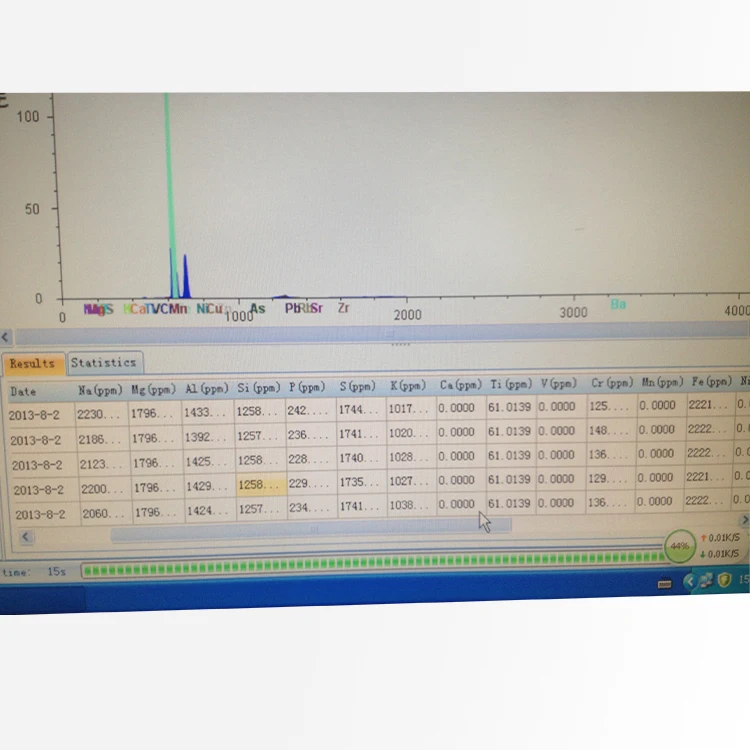This screenshot has height=750, width=750.
Task: Switch to the Statistics tab
Action: [105, 363]
